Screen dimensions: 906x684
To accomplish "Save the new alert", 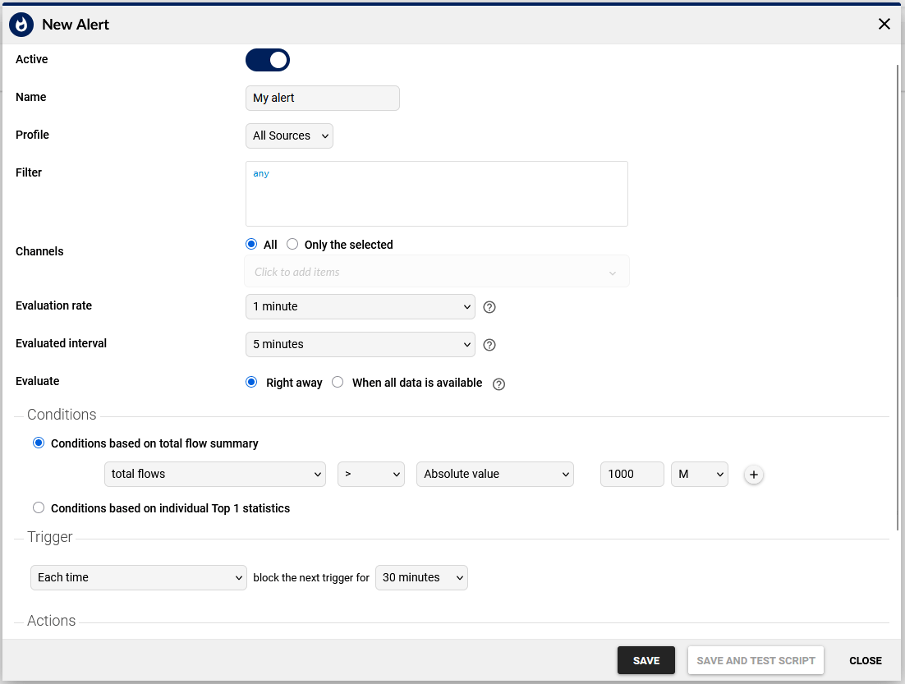I will click(645, 660).
